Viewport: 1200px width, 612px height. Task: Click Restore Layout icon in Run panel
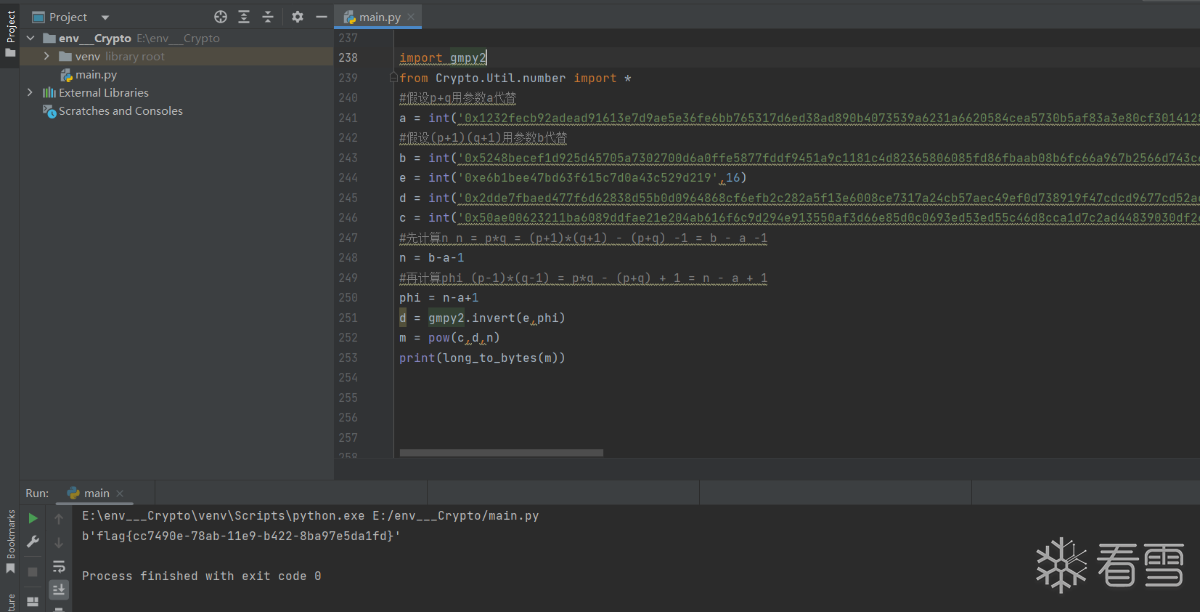(x=33, y=602)
